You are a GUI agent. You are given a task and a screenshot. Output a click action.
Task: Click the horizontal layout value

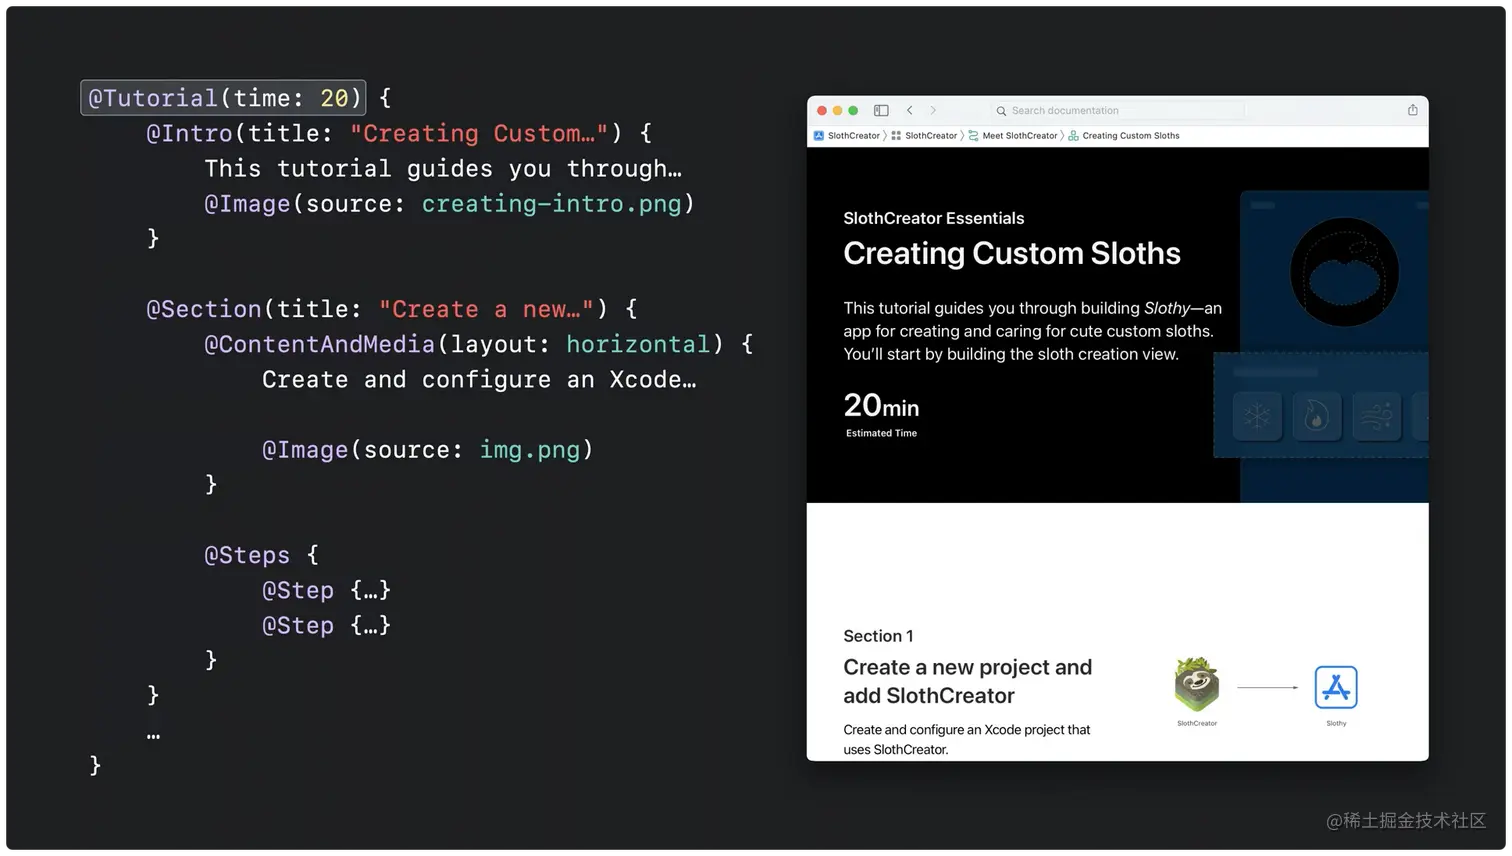coord(638,344)
